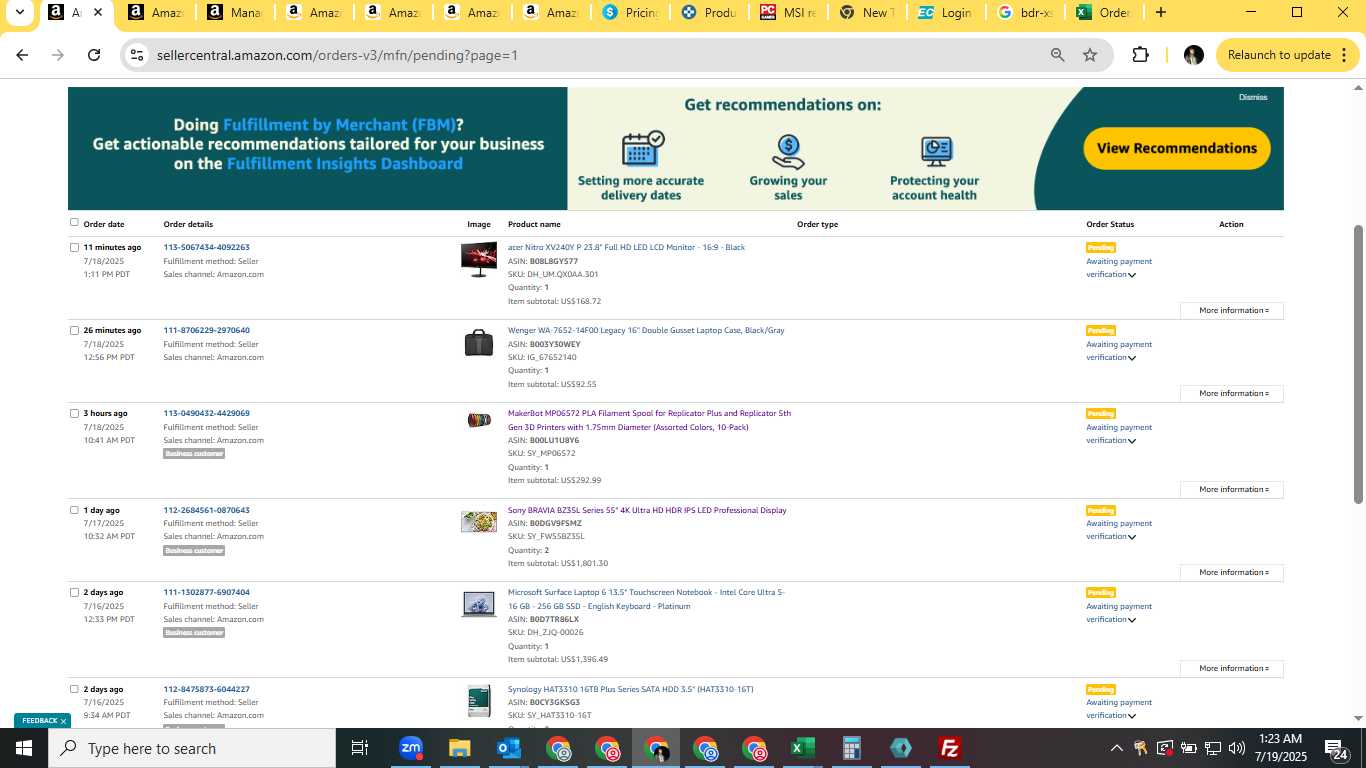Check the order 112-8475873-6044227 checkbox

click(74, 689)
